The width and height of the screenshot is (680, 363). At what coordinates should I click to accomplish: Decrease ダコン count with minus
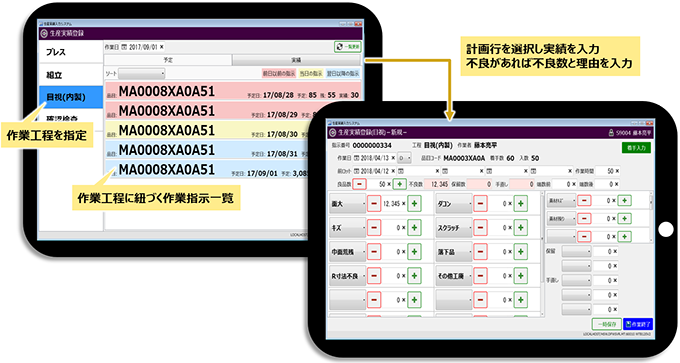(480, 203)
